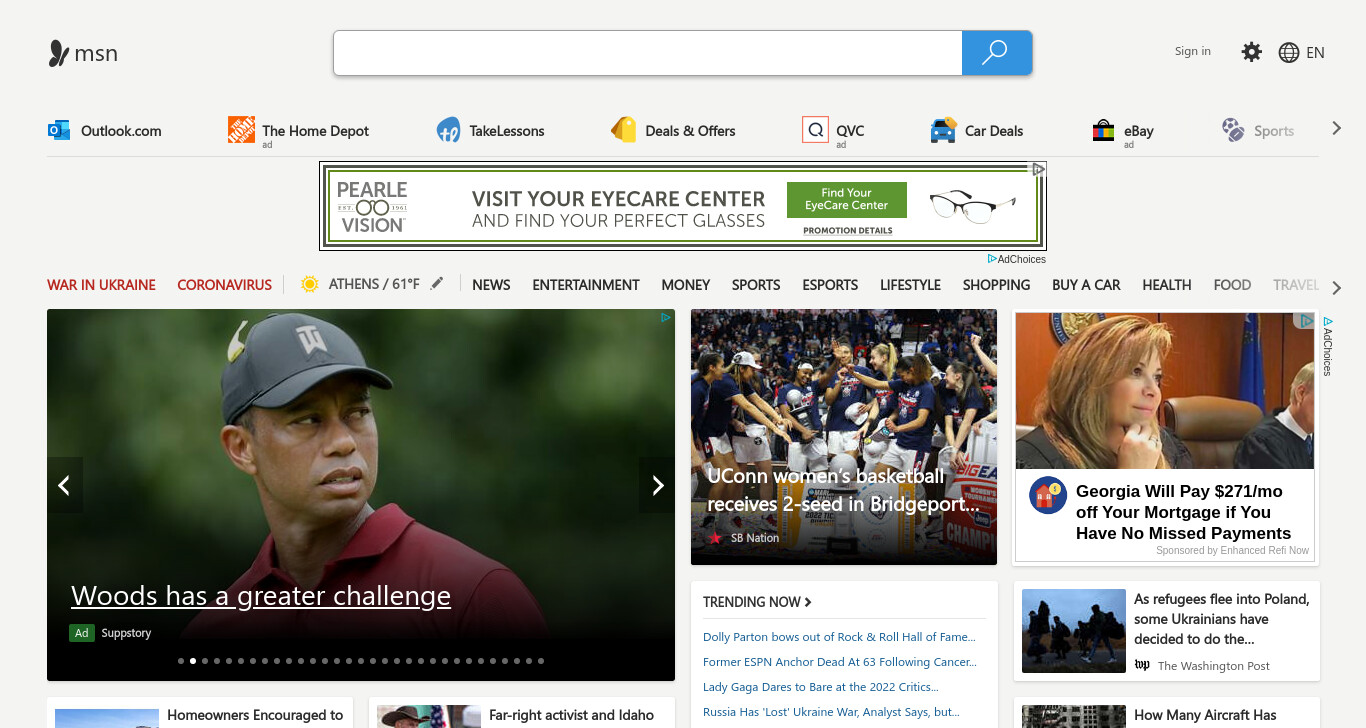Click the MSN butterfly logo
Image resolution: width=1366 pixels, height=728 pixels.
pos(59,53)
